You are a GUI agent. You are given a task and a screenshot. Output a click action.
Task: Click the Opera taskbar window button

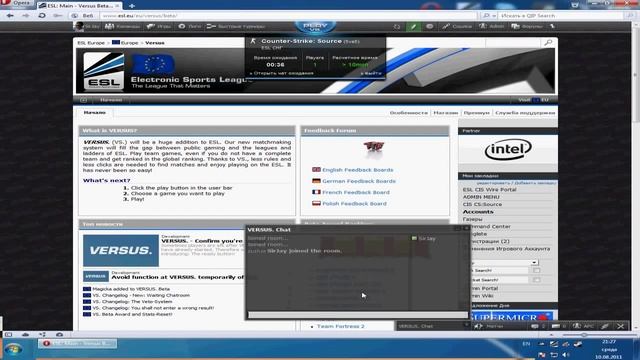click(78, 343)
